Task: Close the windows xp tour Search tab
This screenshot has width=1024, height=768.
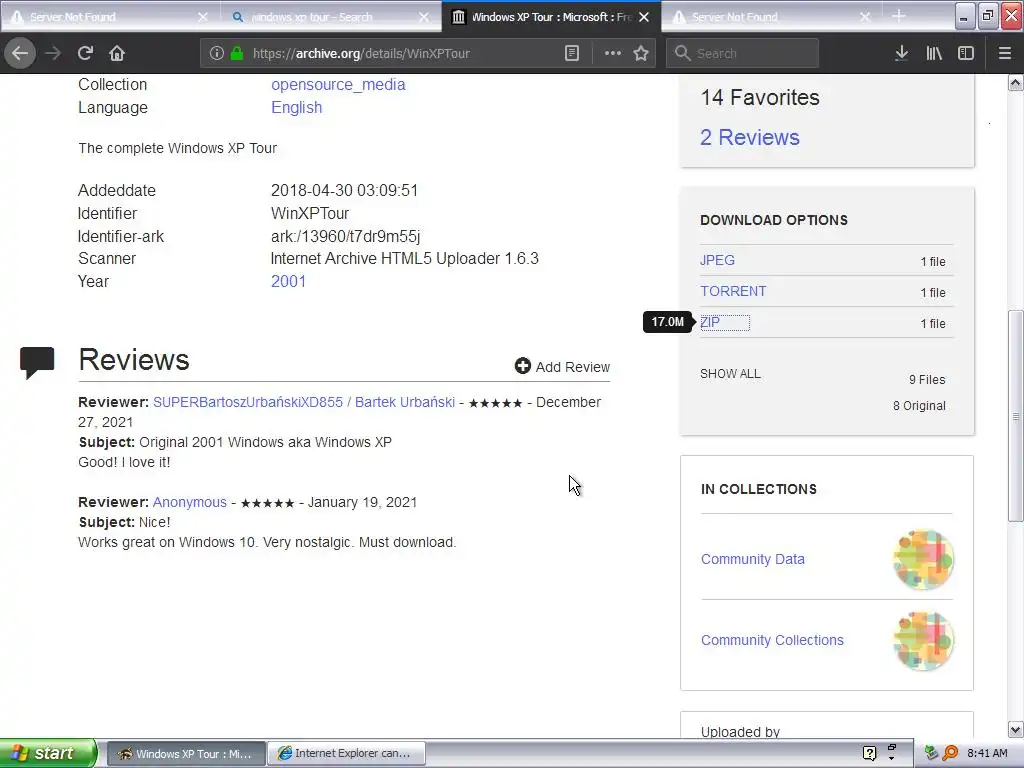Action: 424,17
